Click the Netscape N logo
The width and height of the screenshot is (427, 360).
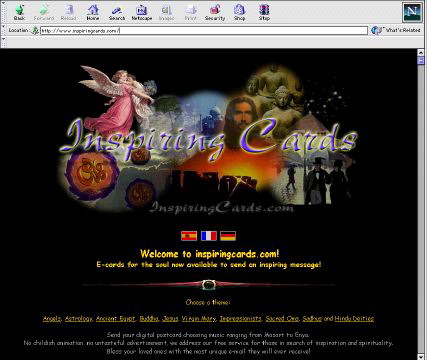point(412,12)
